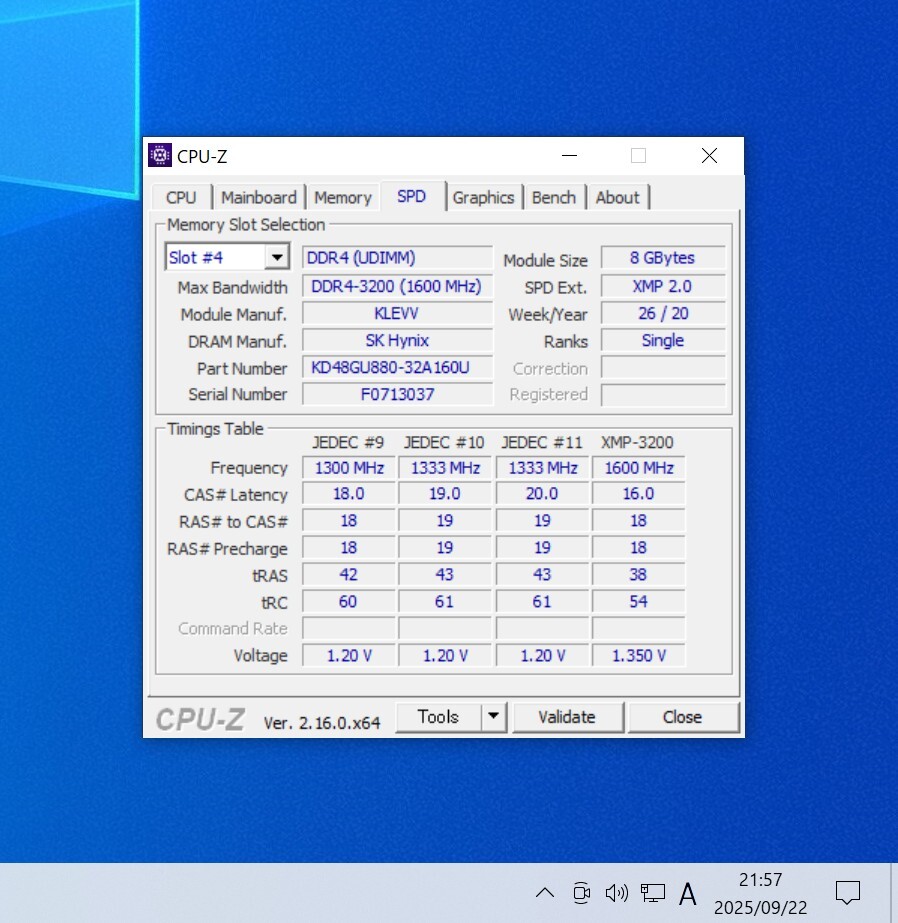
Task: Open the taskbar clock showing 21:57
Action: click(x=760, y=893)
